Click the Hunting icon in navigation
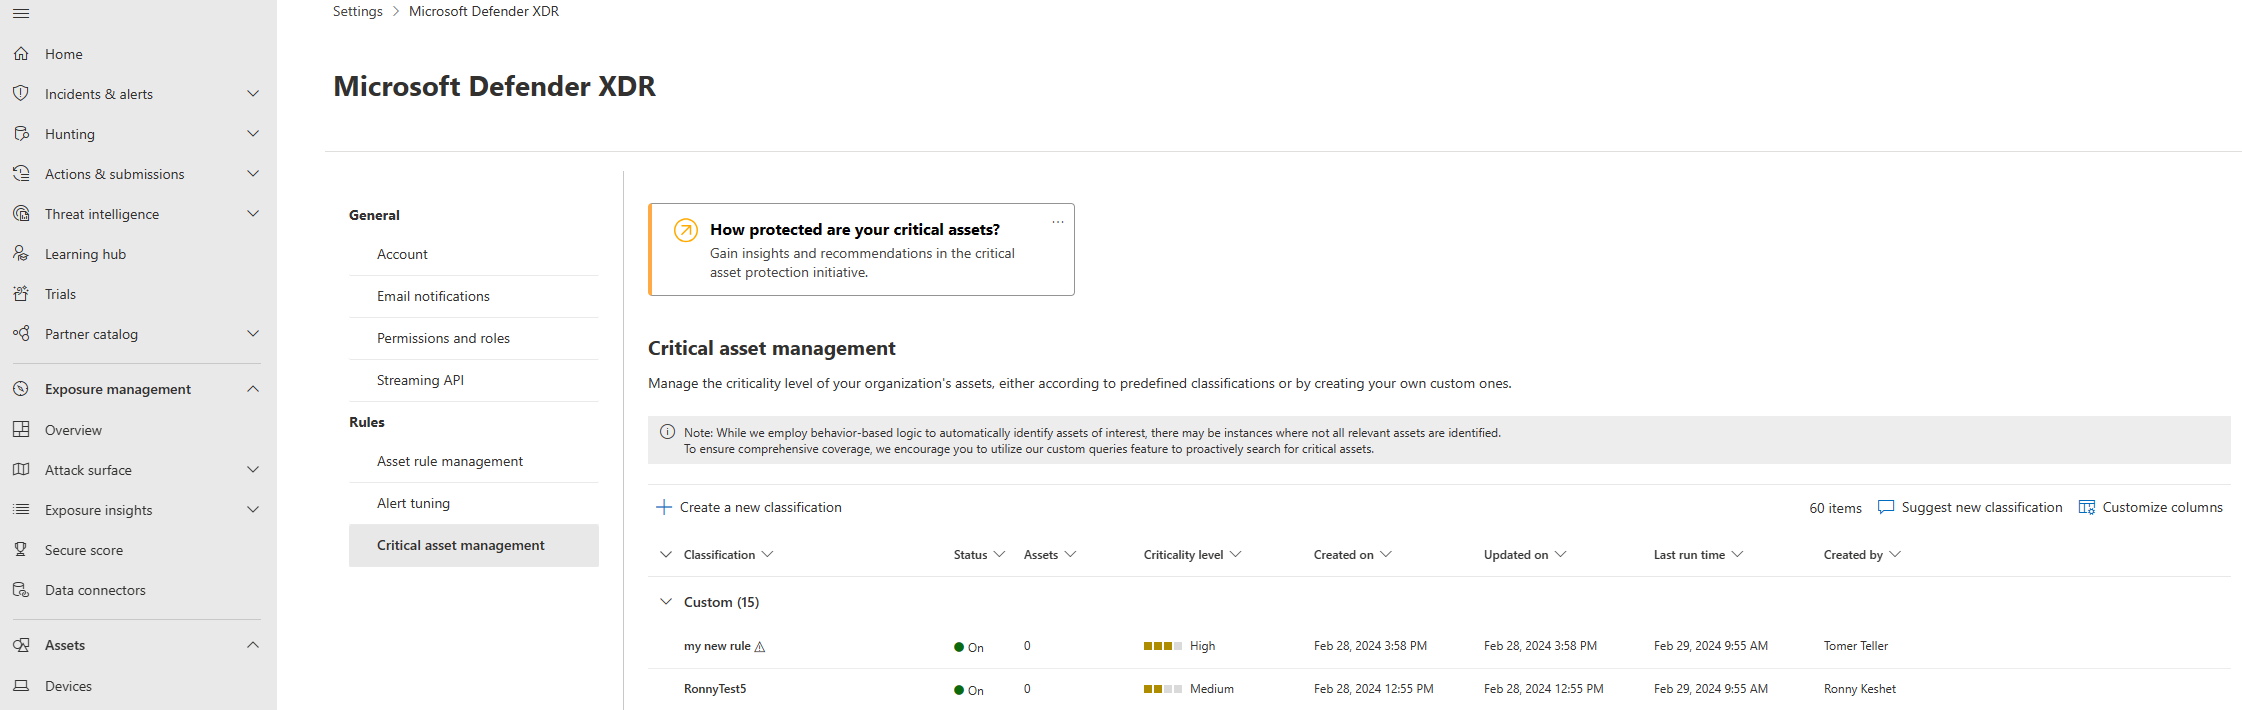Screen dimensions: 2242x710 click(x=21, y=134)
